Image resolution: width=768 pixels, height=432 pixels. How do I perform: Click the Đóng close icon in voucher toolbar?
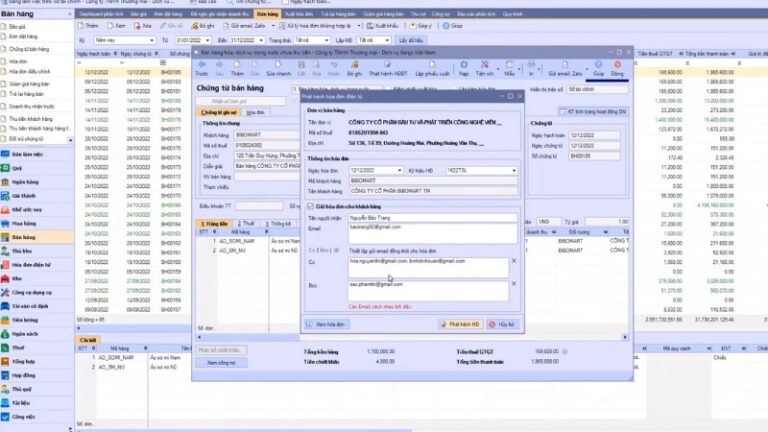(x=616, y=69)
